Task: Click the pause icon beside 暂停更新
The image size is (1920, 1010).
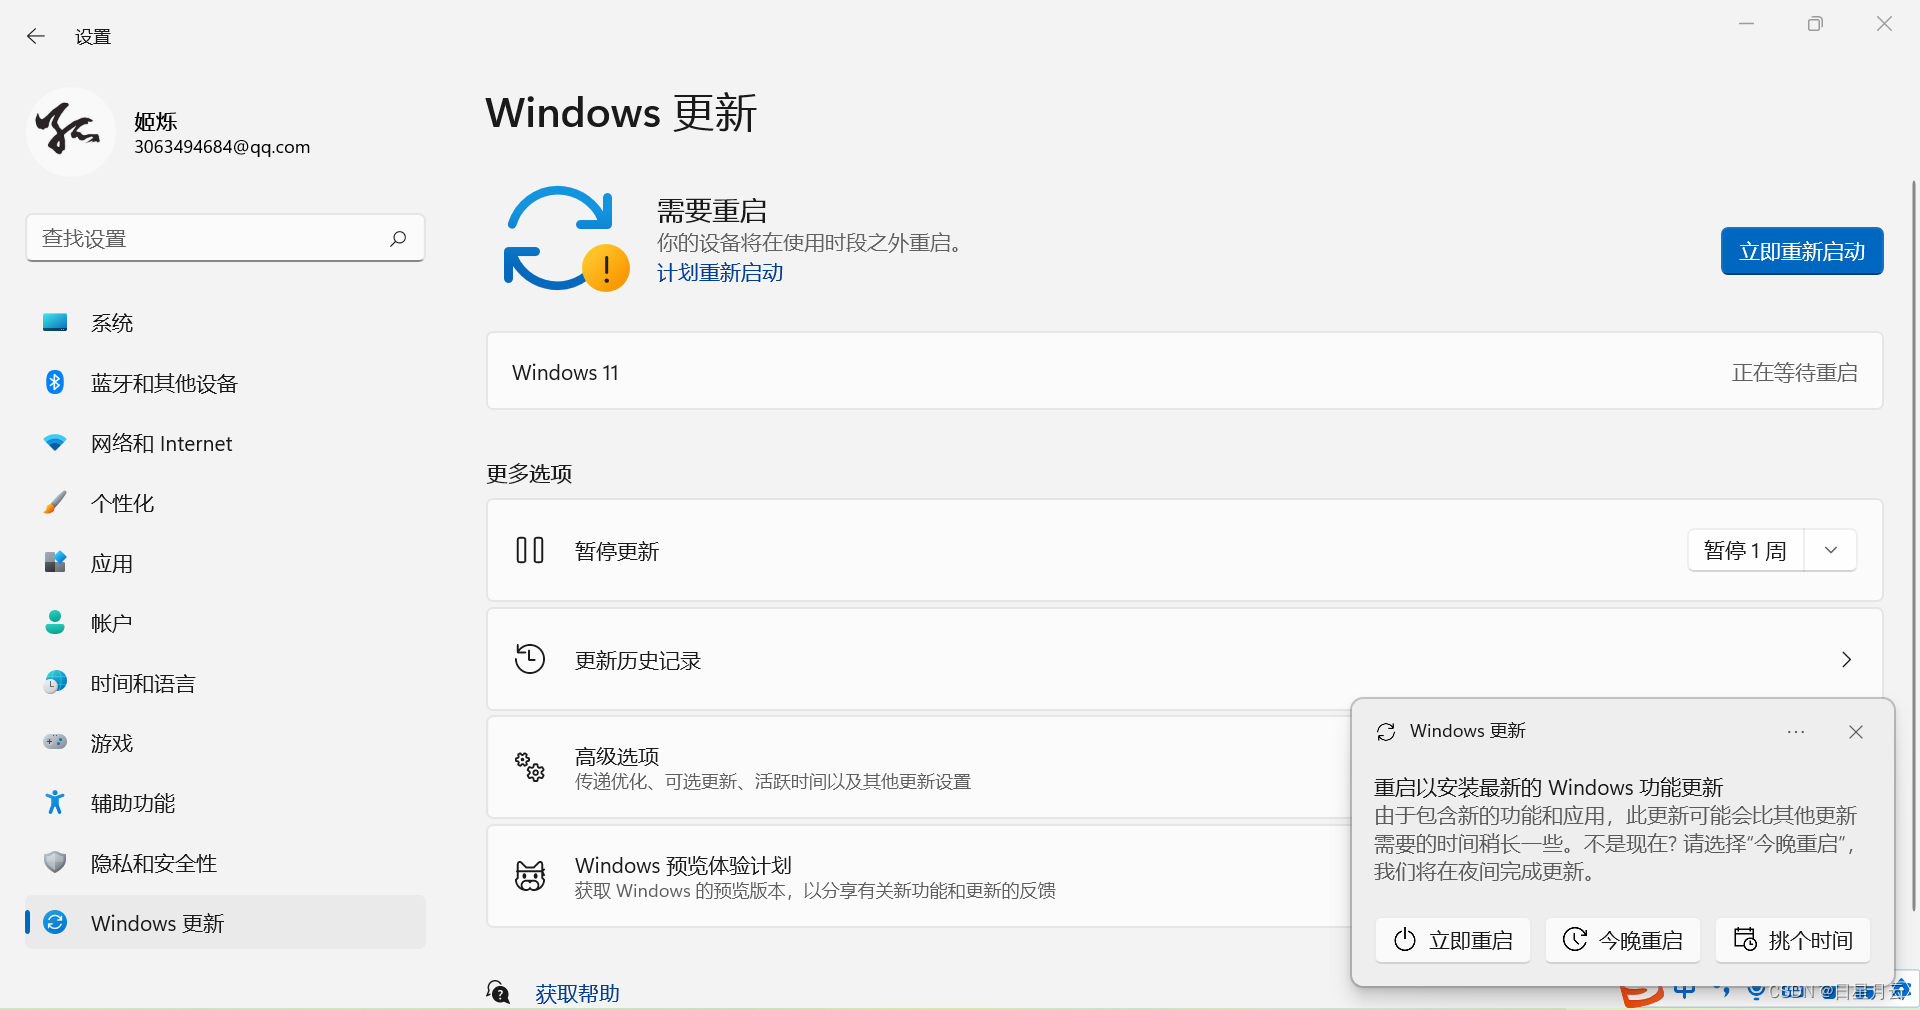Action: pyautogui.click(x=530, y=550)
